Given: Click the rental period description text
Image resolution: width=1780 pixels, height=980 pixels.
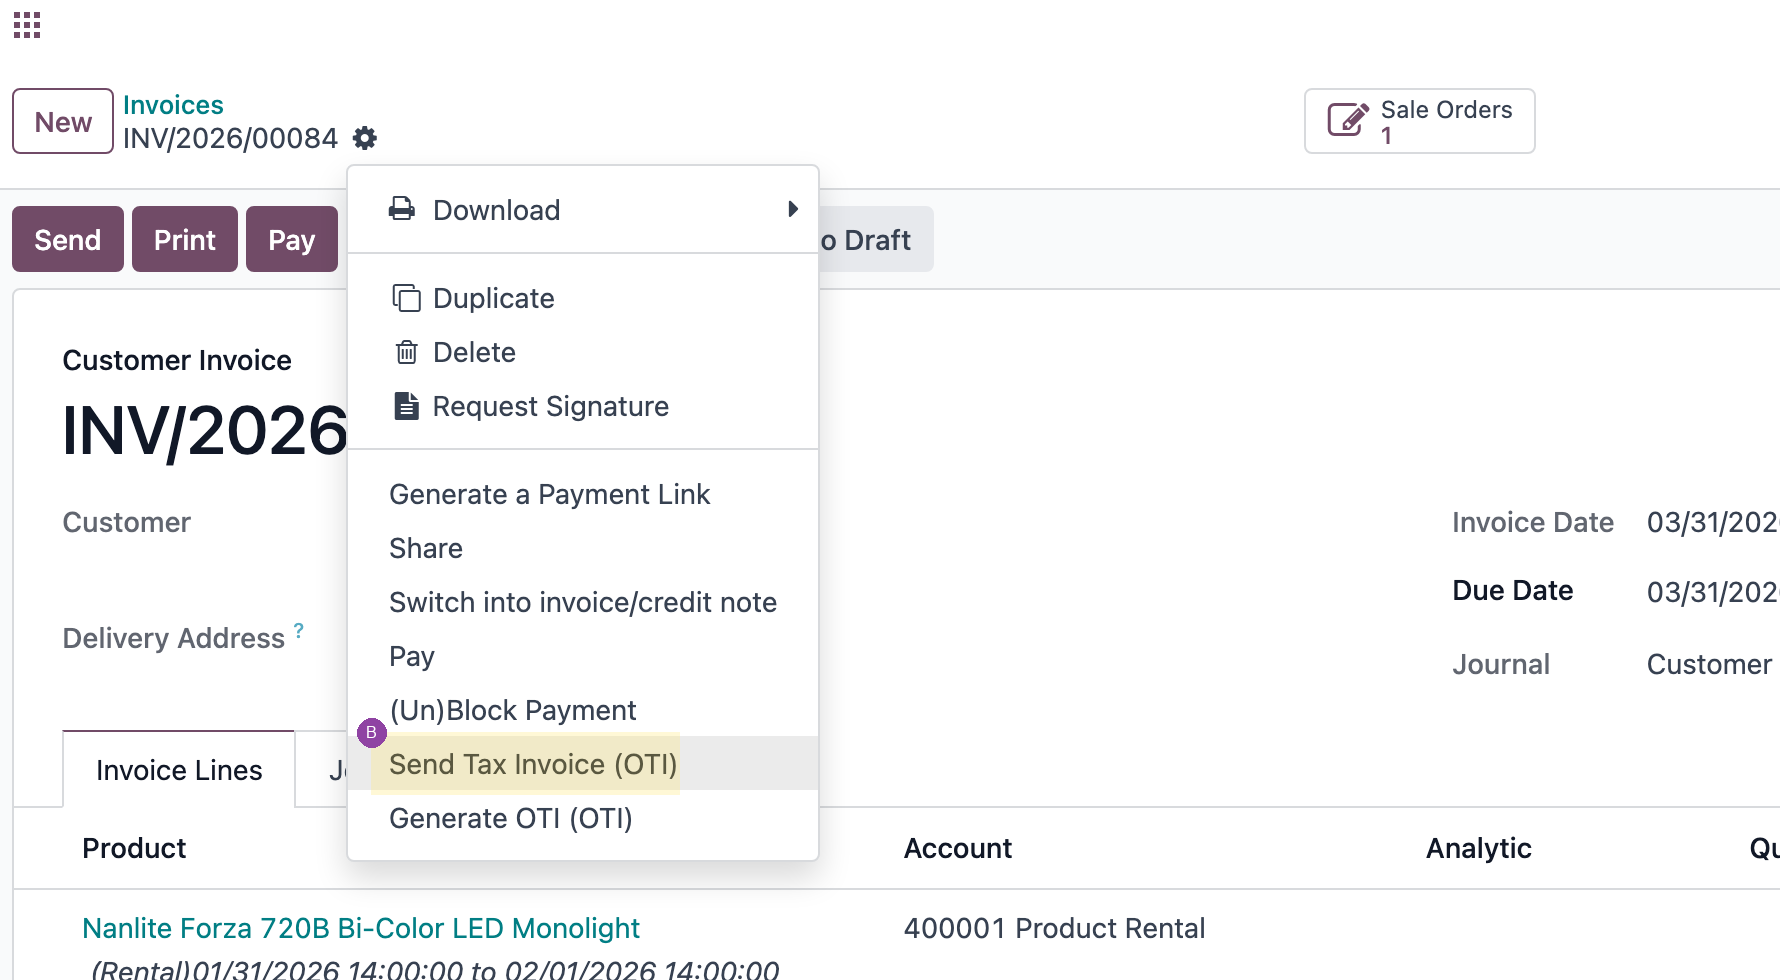Looking at the screenshot, I should click(435, 969).
